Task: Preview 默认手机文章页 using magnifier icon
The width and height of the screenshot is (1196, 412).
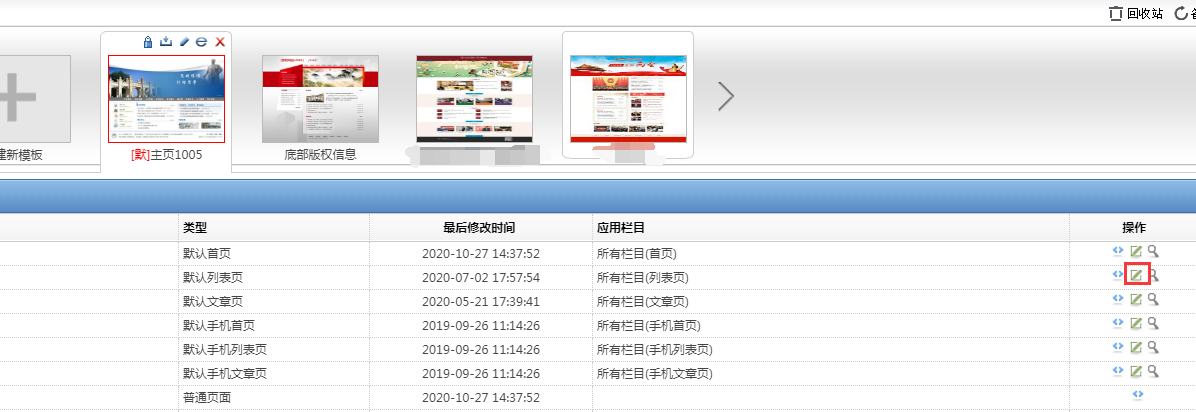Action: [1153, 371]
